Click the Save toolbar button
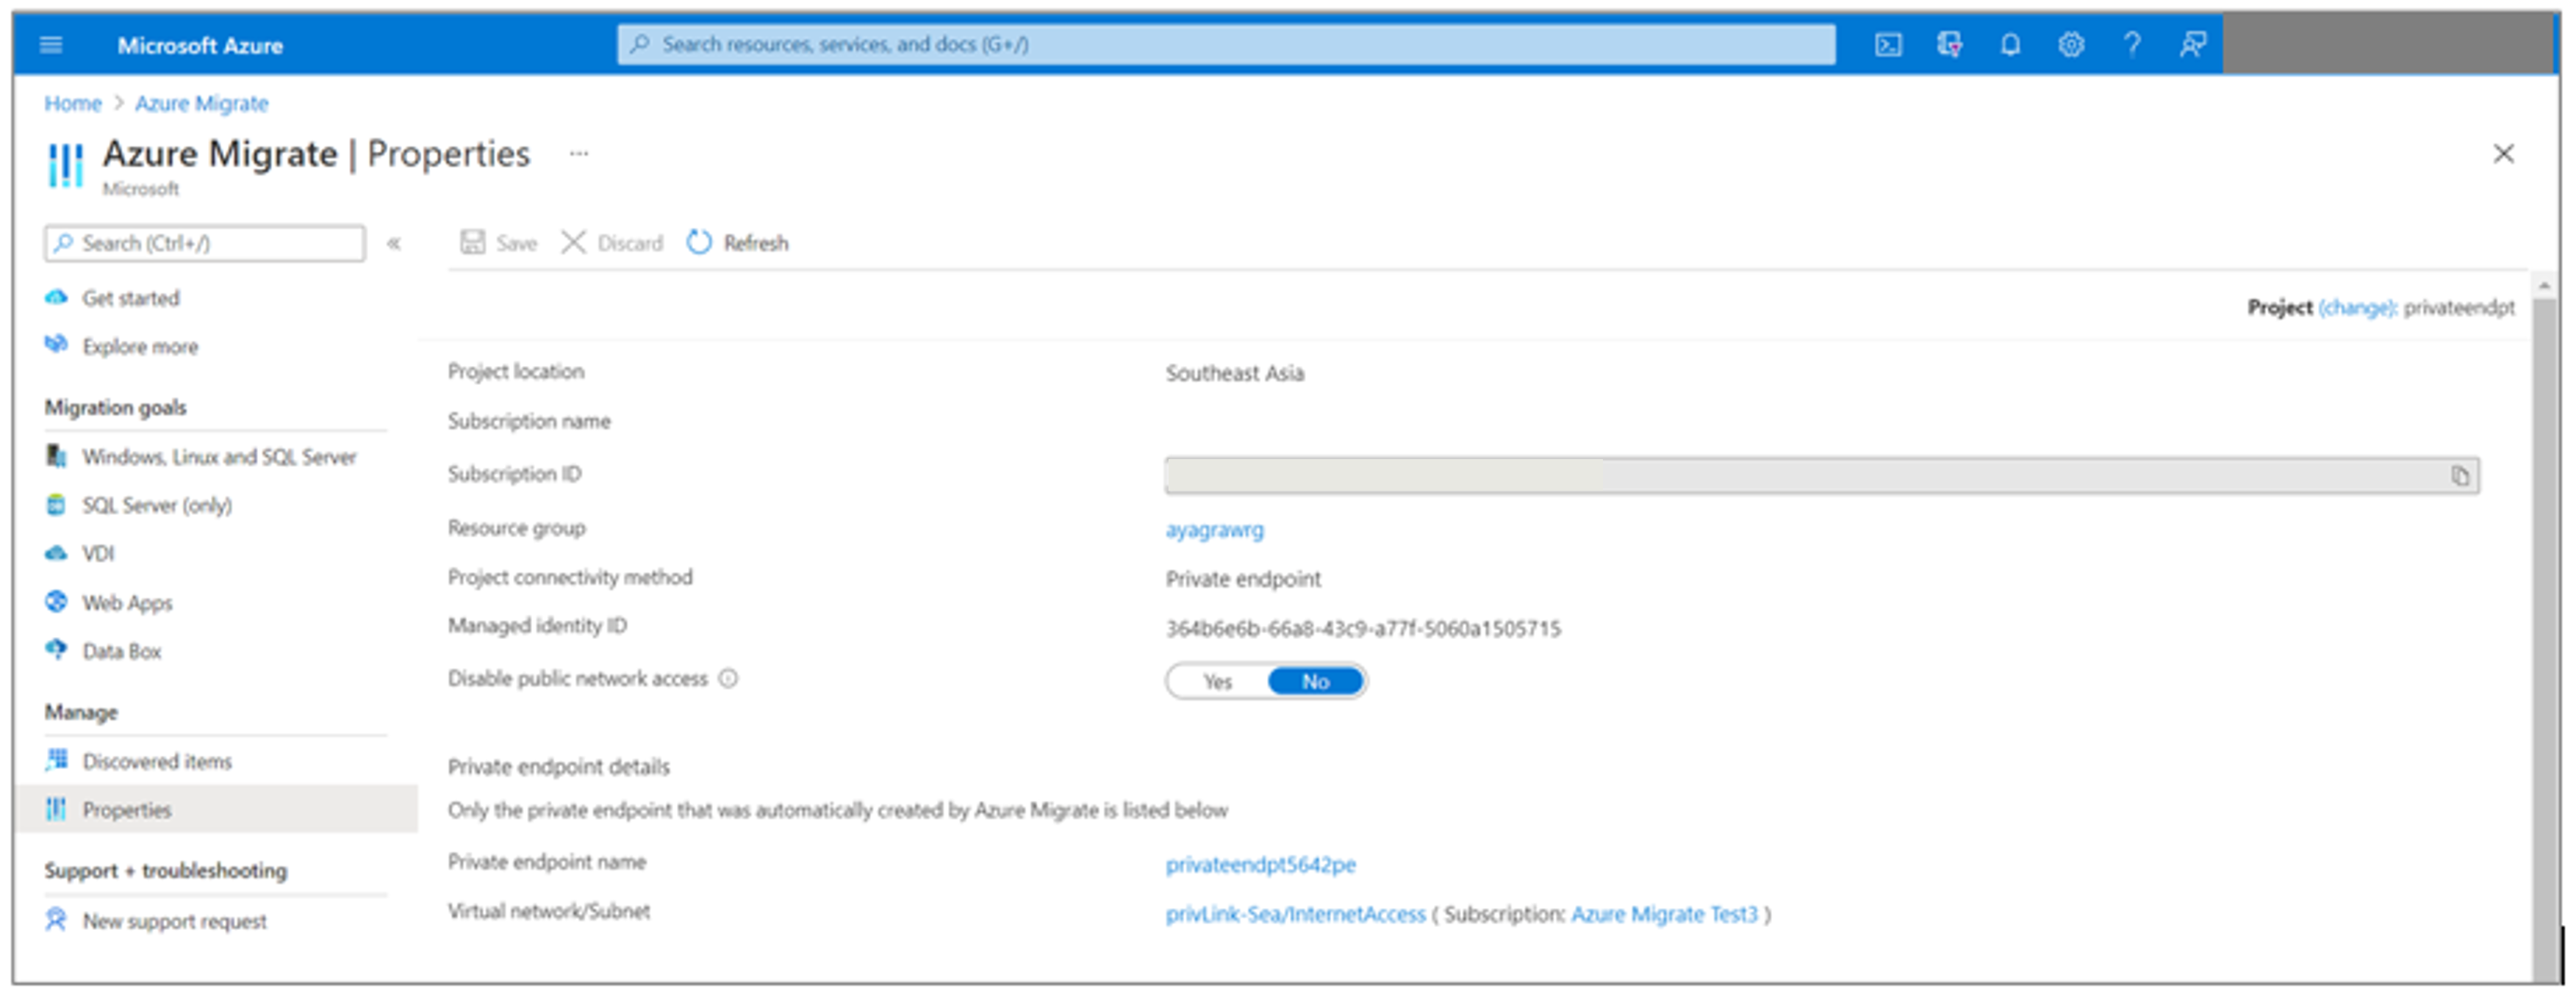This screenshot has height=991, width=2576. pos(499,243)
